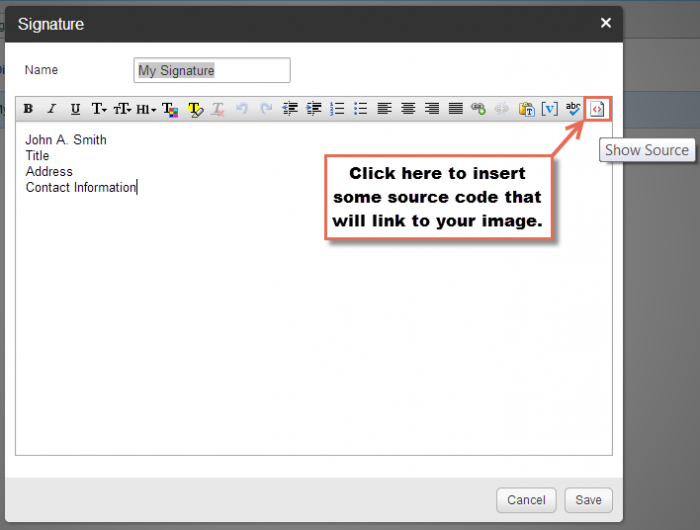Click the signature Name input field
The width and height of the screenshot is (700, 530).
pyautogui.click(x=212, y=70)
